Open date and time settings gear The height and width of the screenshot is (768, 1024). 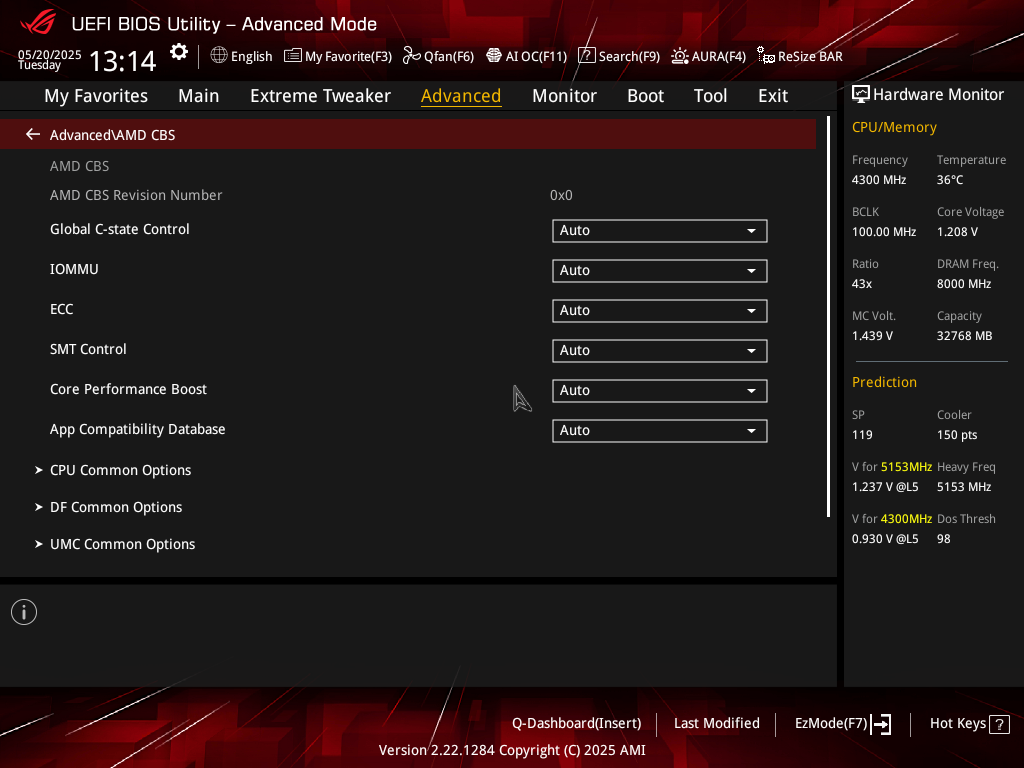[x=178, y=52]
